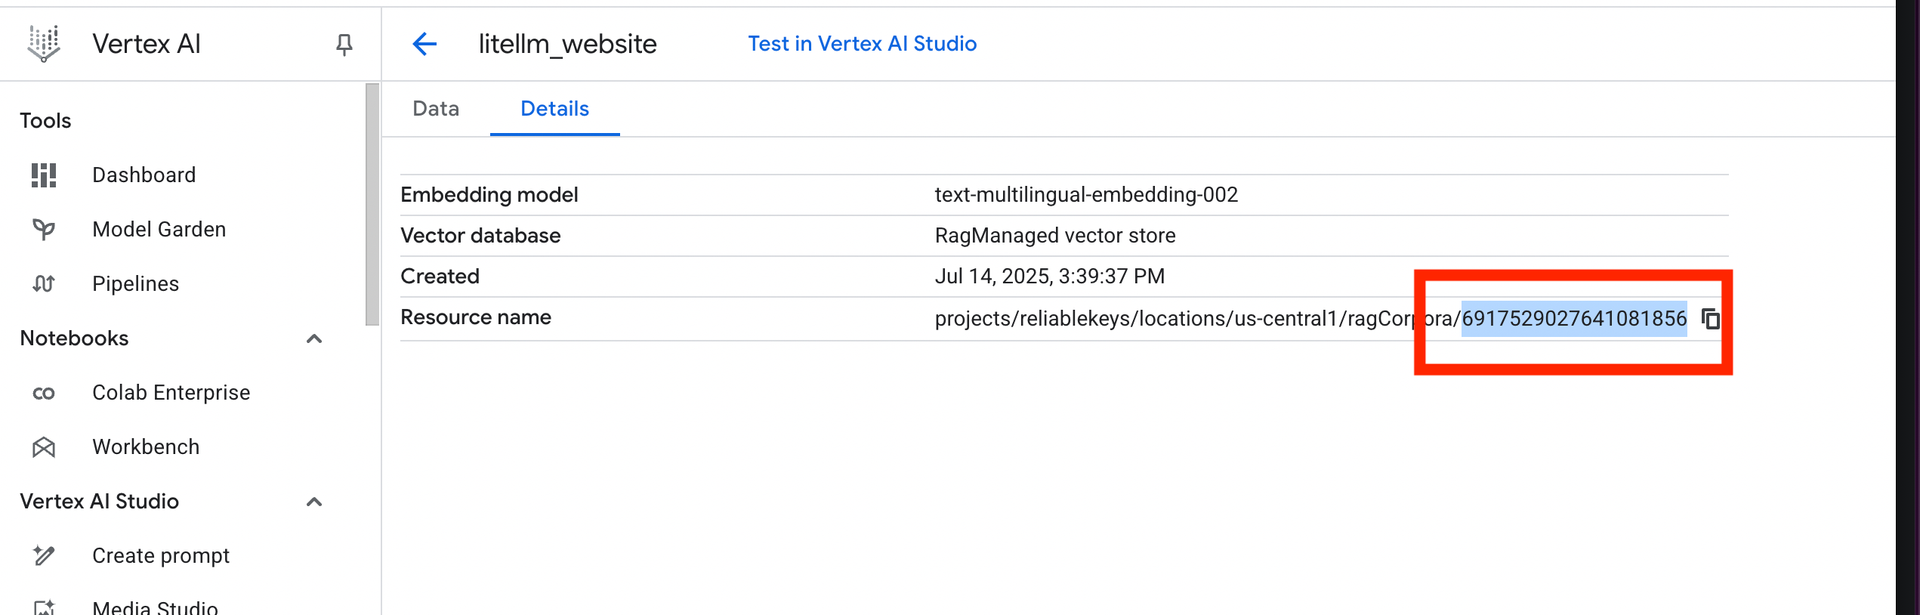Collapse the Vertex AI Studio section
The image size is (1920, 615).
point(314,501)
